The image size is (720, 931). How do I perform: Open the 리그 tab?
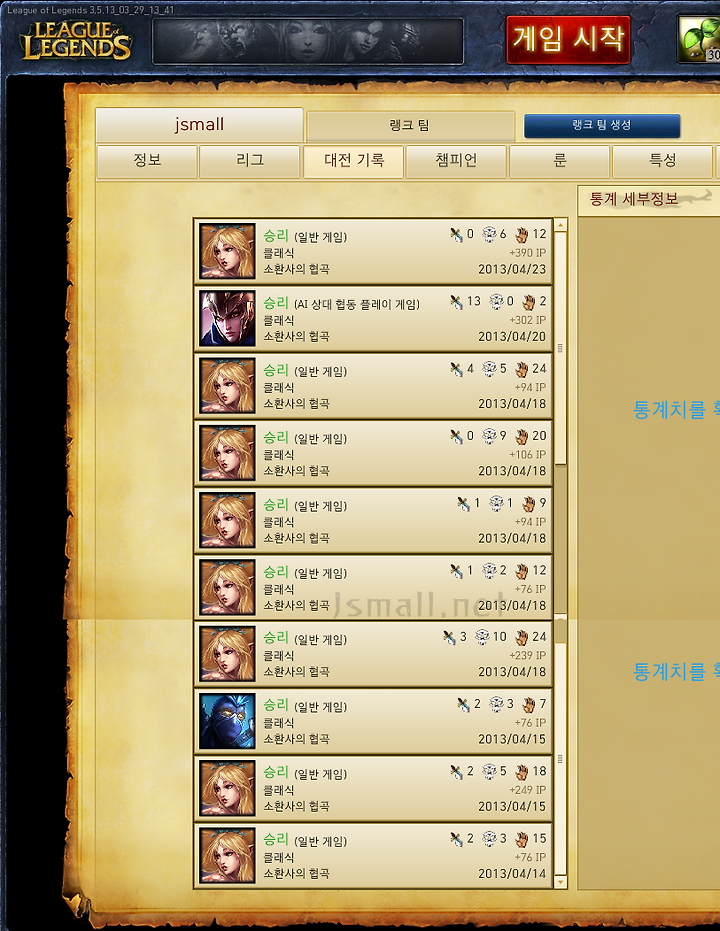pyautogui.click(x=250, y=161)
